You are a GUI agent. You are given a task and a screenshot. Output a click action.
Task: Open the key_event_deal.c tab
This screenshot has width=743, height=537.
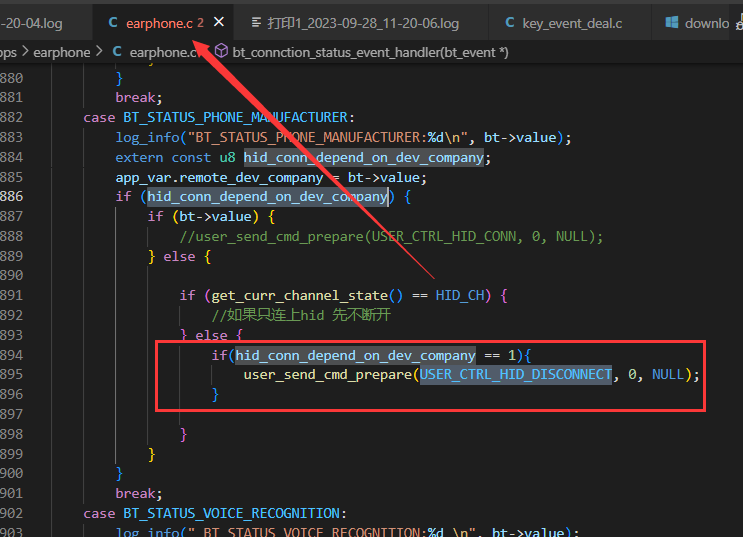572,23
